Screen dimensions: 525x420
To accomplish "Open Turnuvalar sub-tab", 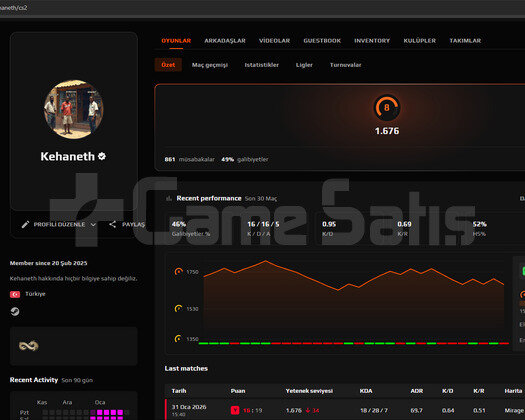I will [346, 65].
